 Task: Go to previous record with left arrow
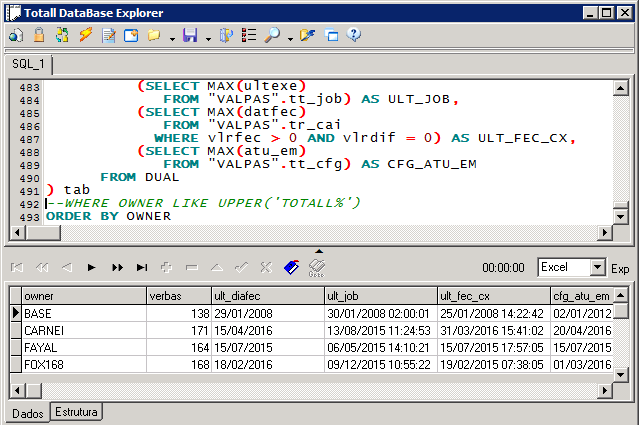point(67,267)
